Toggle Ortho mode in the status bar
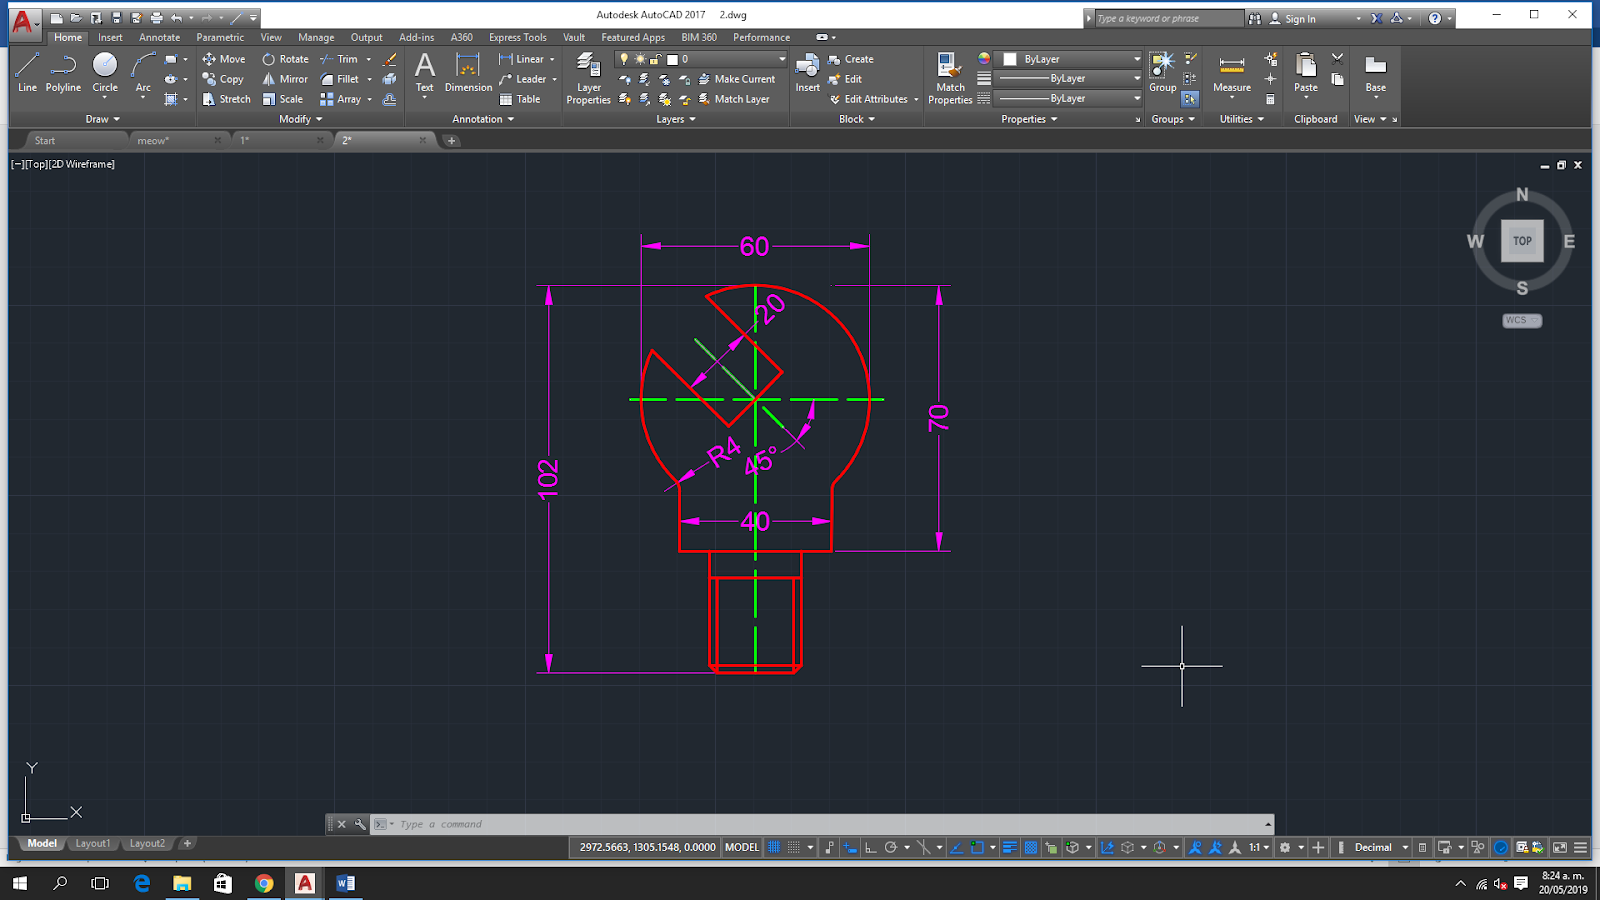 [871, 847]
